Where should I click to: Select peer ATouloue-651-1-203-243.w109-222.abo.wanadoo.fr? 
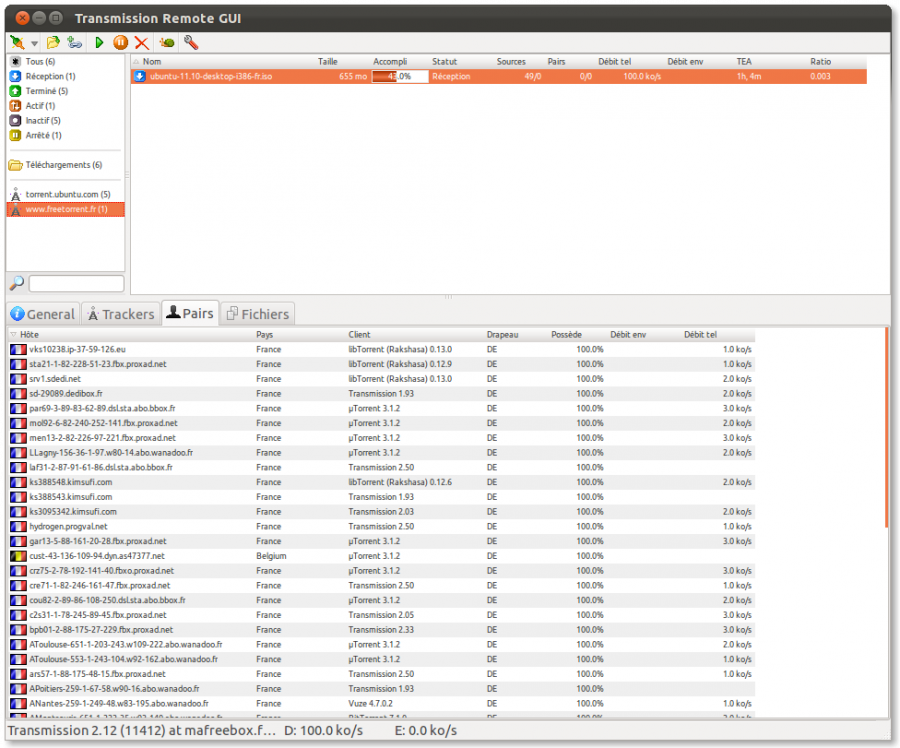126,645
